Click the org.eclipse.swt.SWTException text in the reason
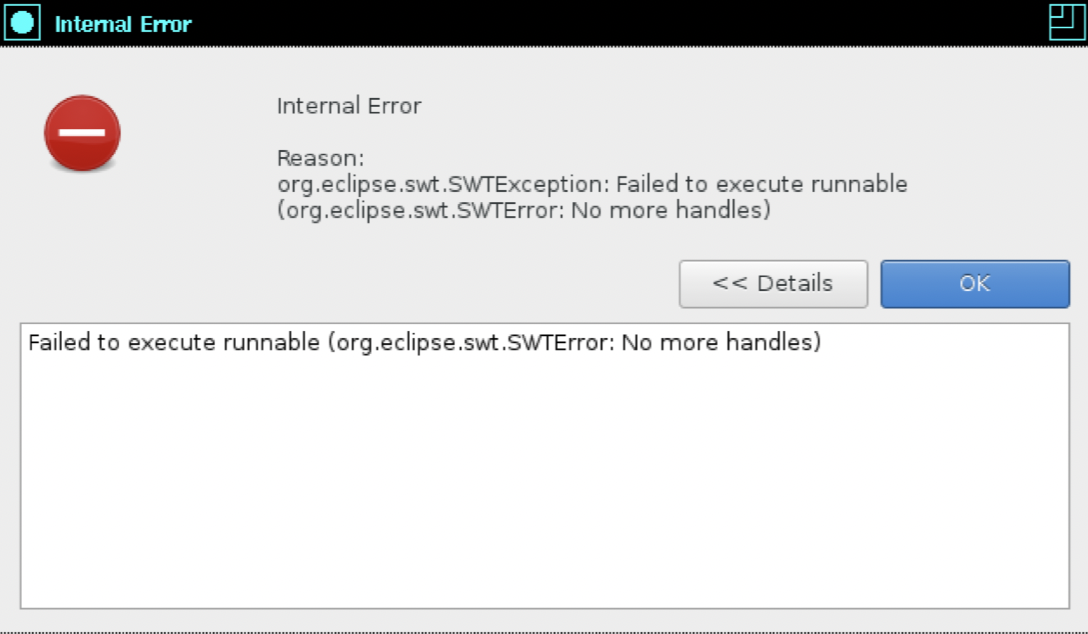This screenshot has width=1088, height=634. 443,184
